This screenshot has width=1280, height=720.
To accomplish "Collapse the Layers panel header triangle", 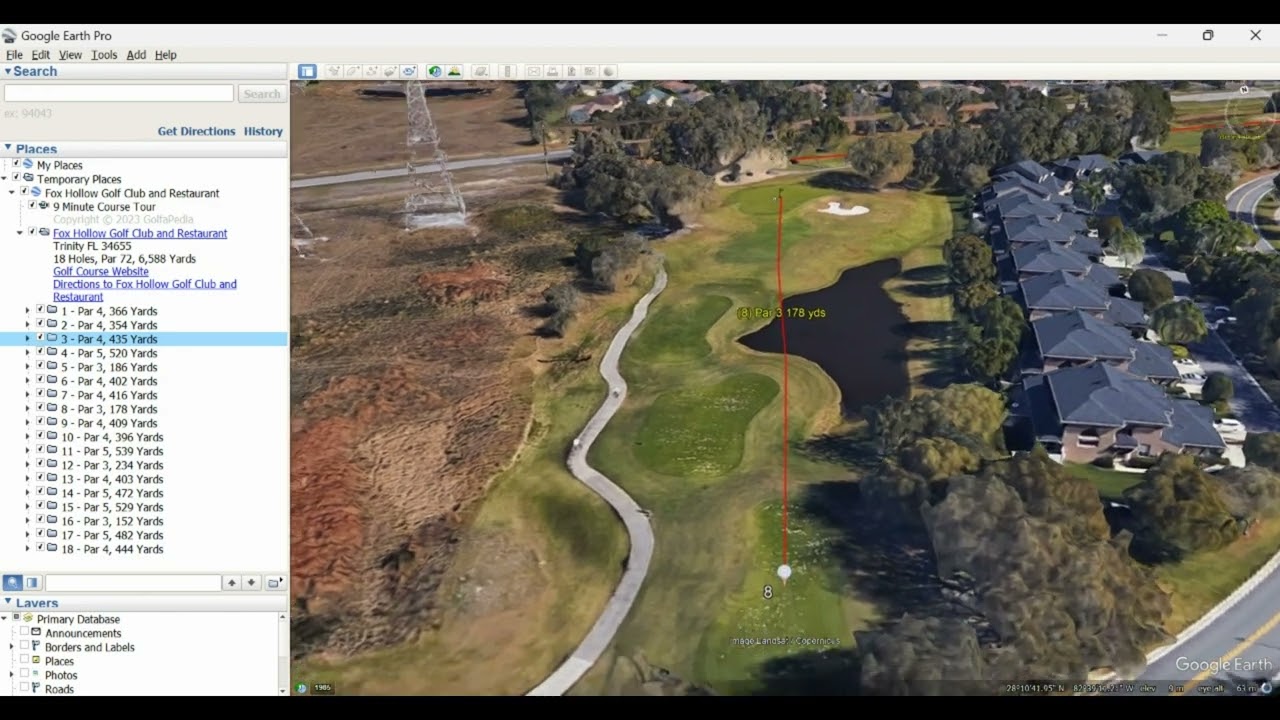I will 8,603.
